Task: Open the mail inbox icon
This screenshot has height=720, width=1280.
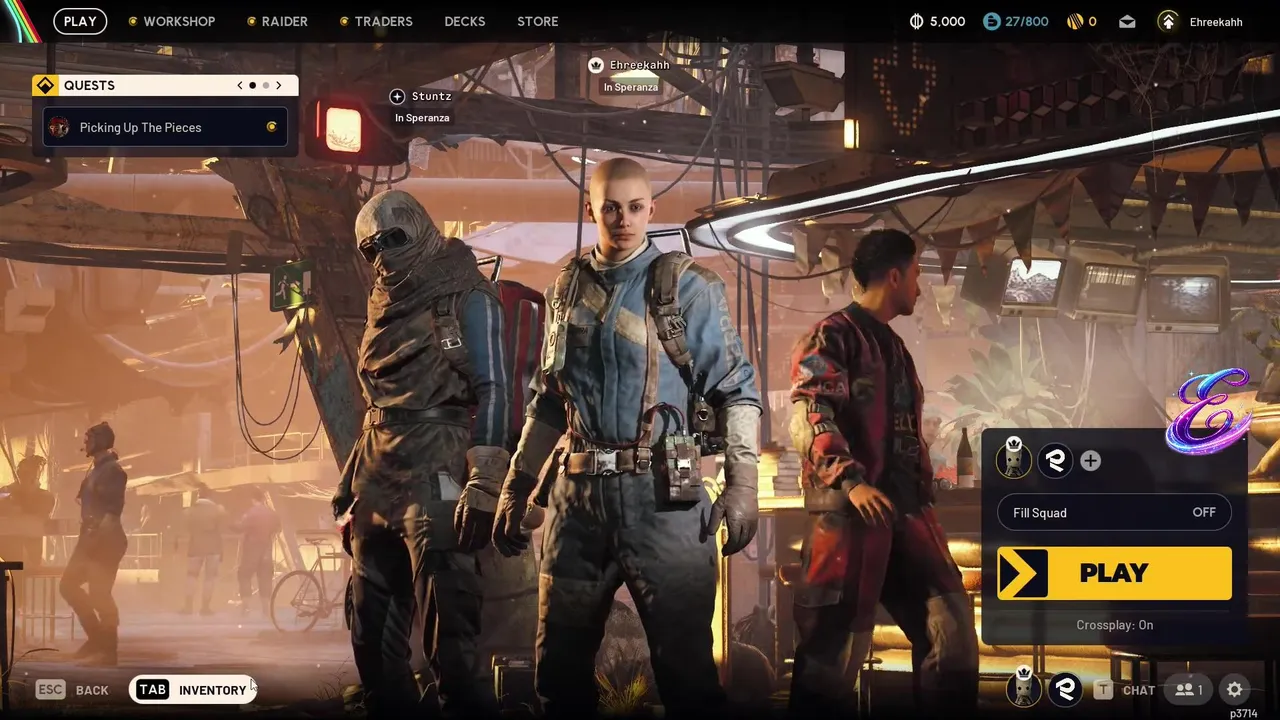Action: [x=1127, y=21]
